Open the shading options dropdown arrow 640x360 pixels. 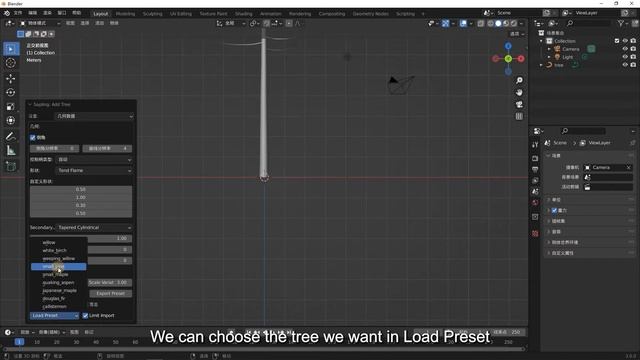point(522,24)
